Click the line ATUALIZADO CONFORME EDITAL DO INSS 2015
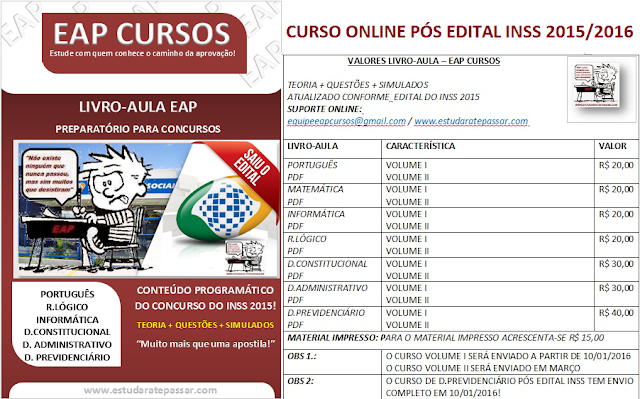 (x=383, y=97)
